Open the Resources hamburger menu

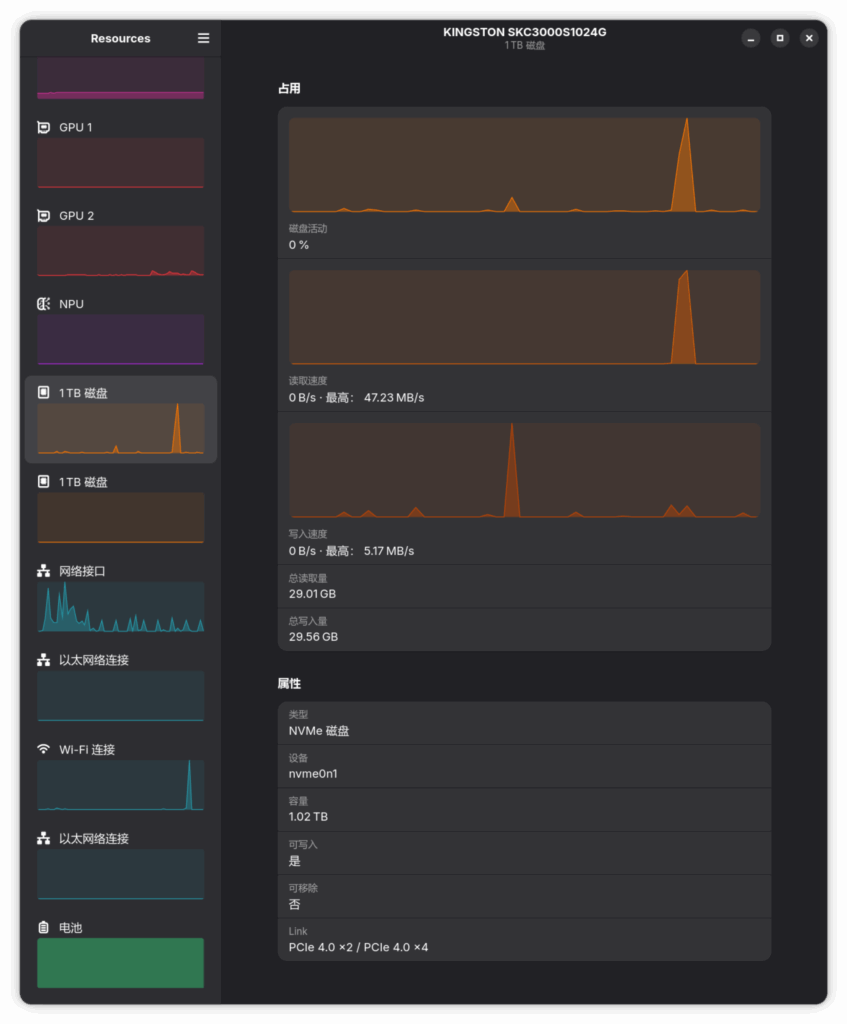point(203,38)
